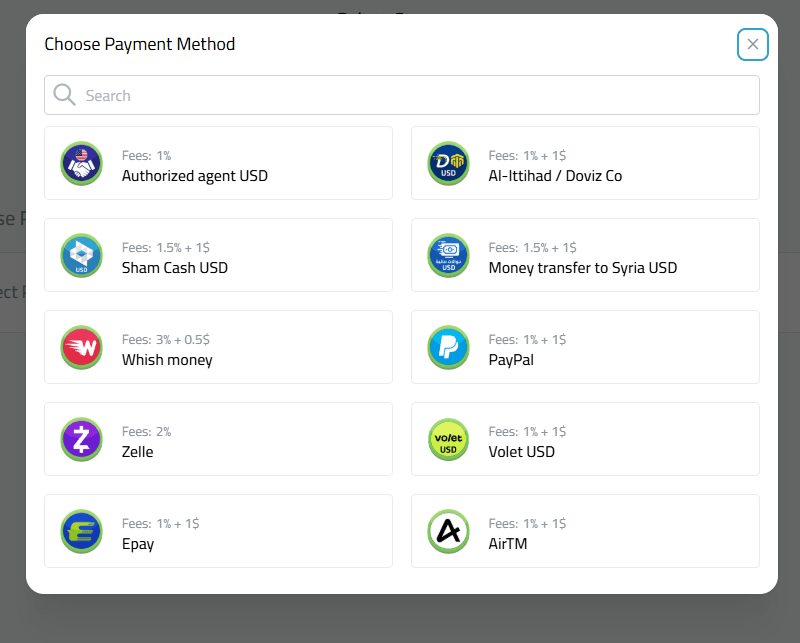800x643 pixels.
Task: Click PayPal's 'Fees: 1% + 1$' text
Action: 528,340
